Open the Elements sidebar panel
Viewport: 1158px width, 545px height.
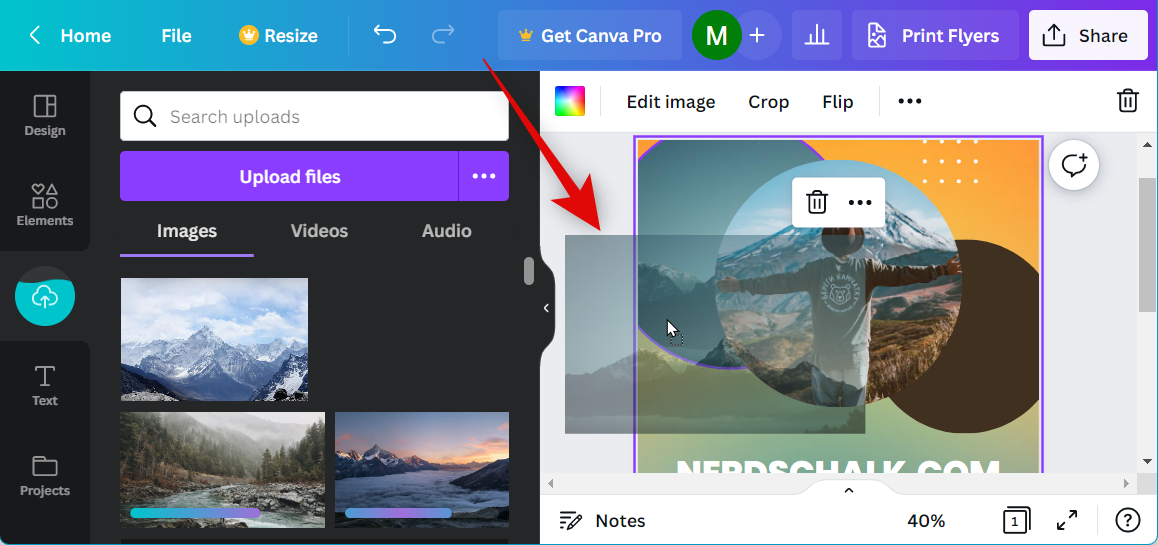[x=45, y=205]
